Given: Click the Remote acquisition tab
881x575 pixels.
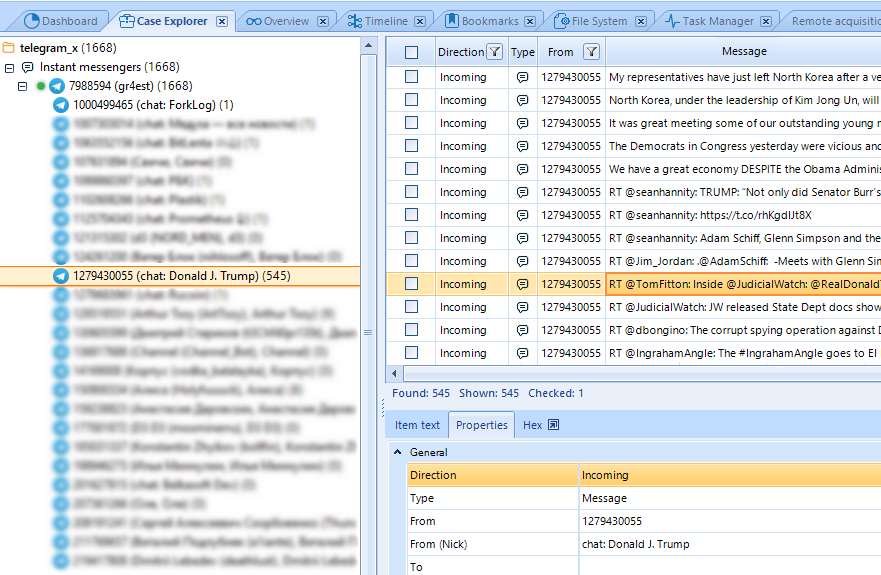Looking at the screenshot, I should [835, 21].
